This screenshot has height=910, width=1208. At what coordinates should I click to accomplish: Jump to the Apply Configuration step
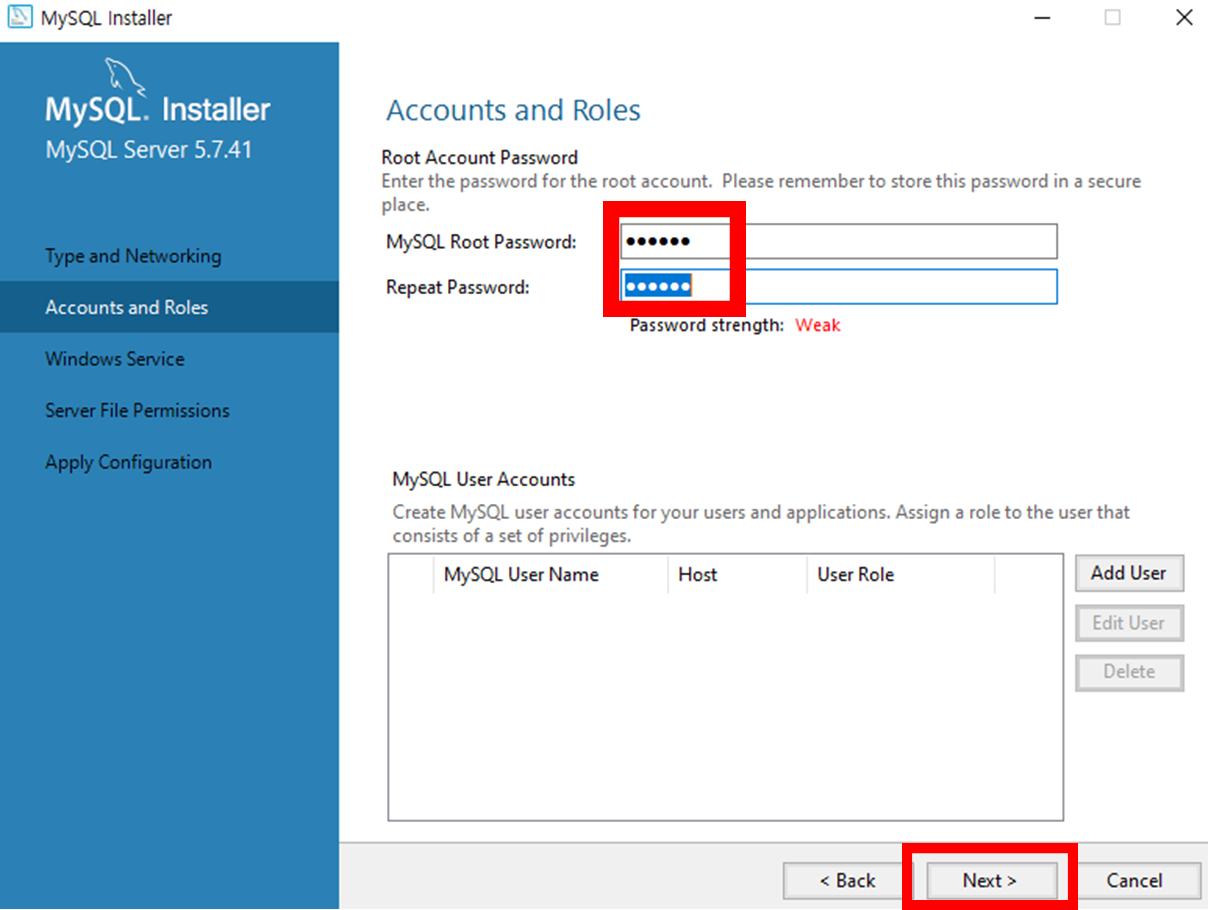point(128,463)
